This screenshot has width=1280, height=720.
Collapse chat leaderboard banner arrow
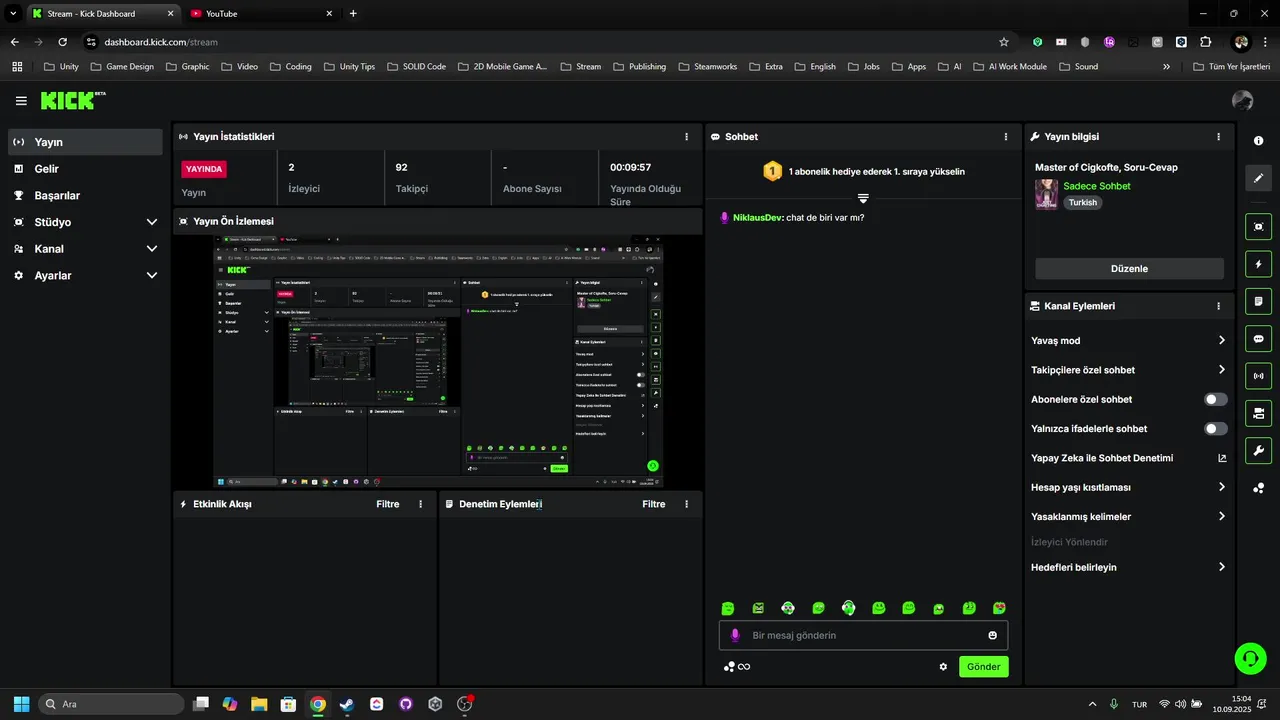click(863, 198)
